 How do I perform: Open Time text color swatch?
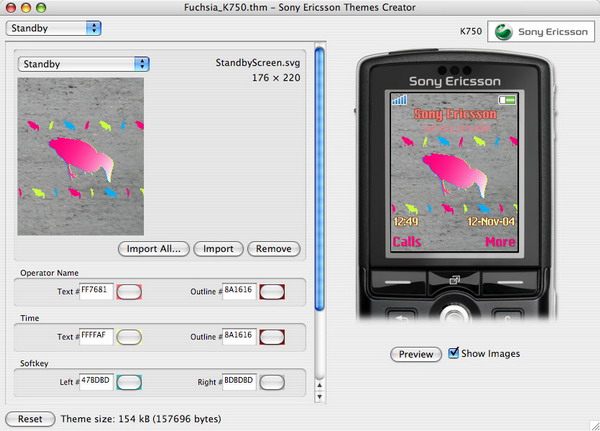click(129, 337)
